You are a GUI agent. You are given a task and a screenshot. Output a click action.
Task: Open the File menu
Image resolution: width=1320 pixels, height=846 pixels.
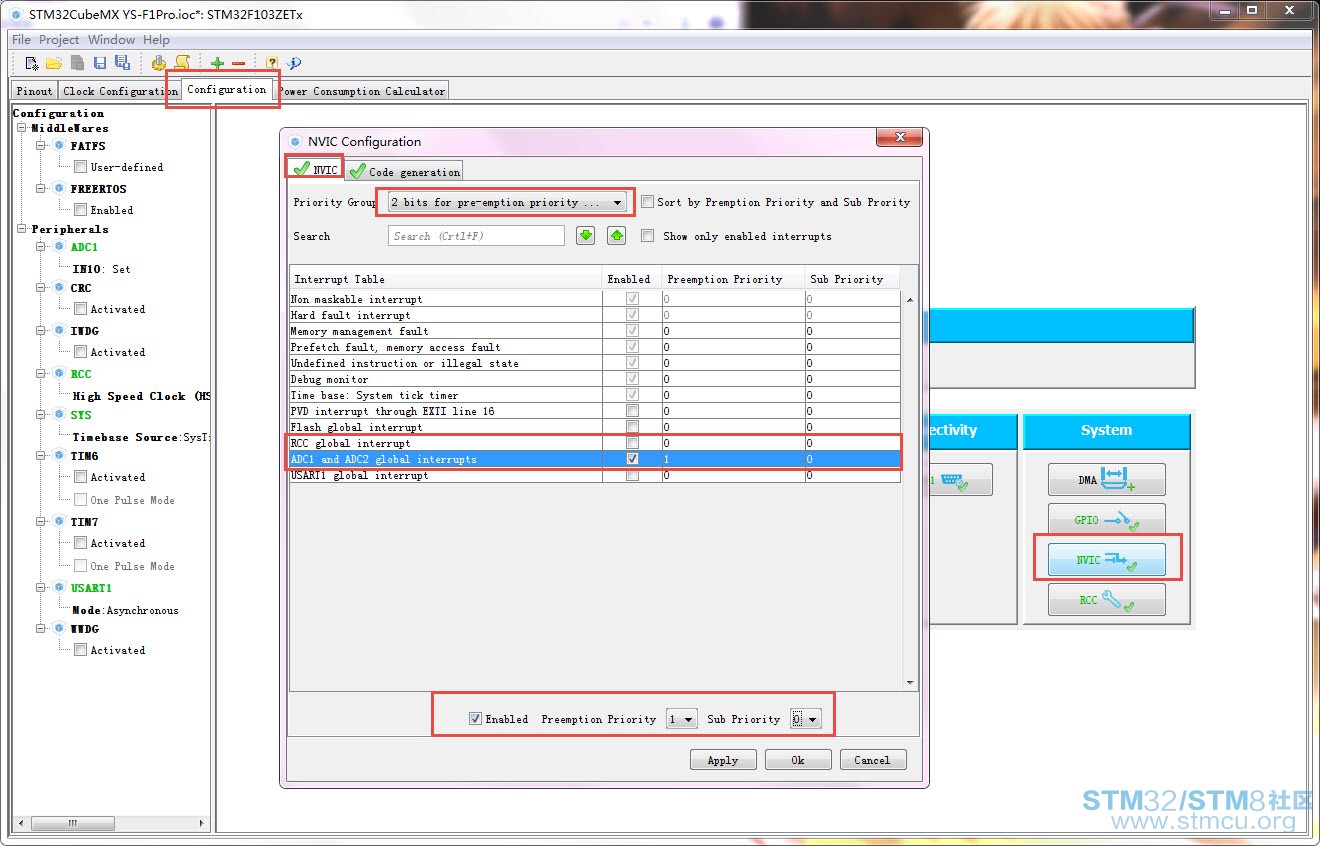[21, 40]
